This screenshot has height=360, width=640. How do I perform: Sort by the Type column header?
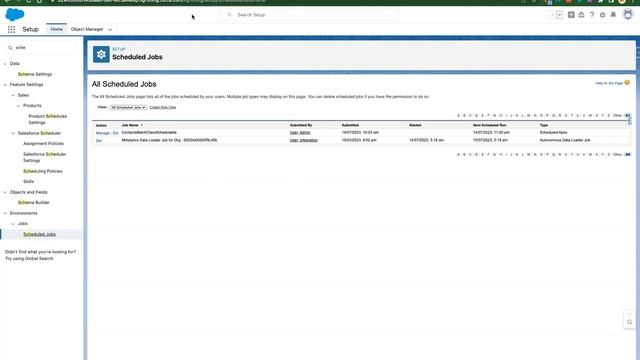click(x=544, y=125)
